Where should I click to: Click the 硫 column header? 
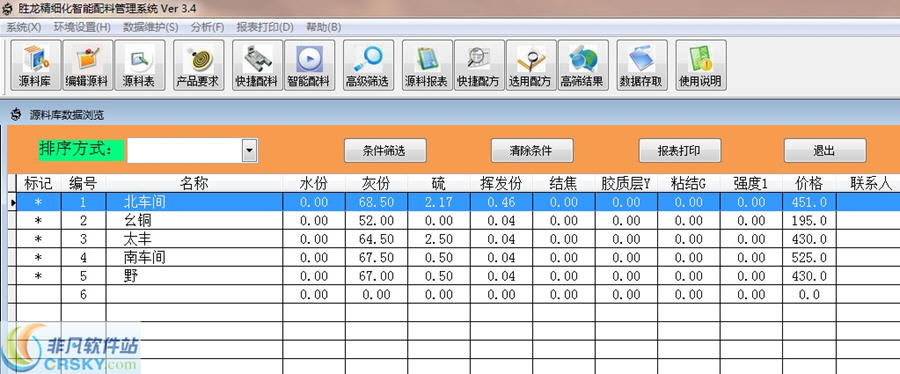pos(439,184)
